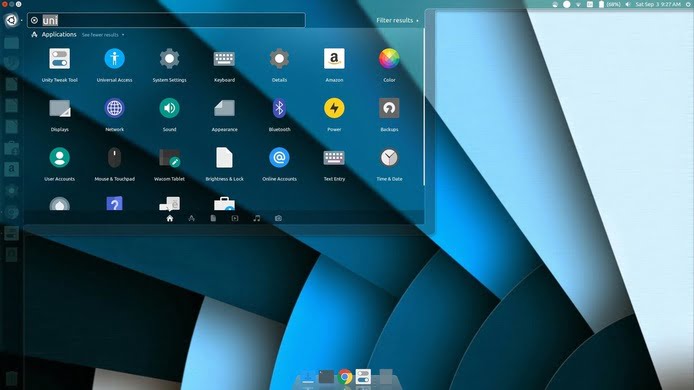Screen dimensions: 694x390
Task: Open the battery indicator showing 68%
Action: pos(609,4)
